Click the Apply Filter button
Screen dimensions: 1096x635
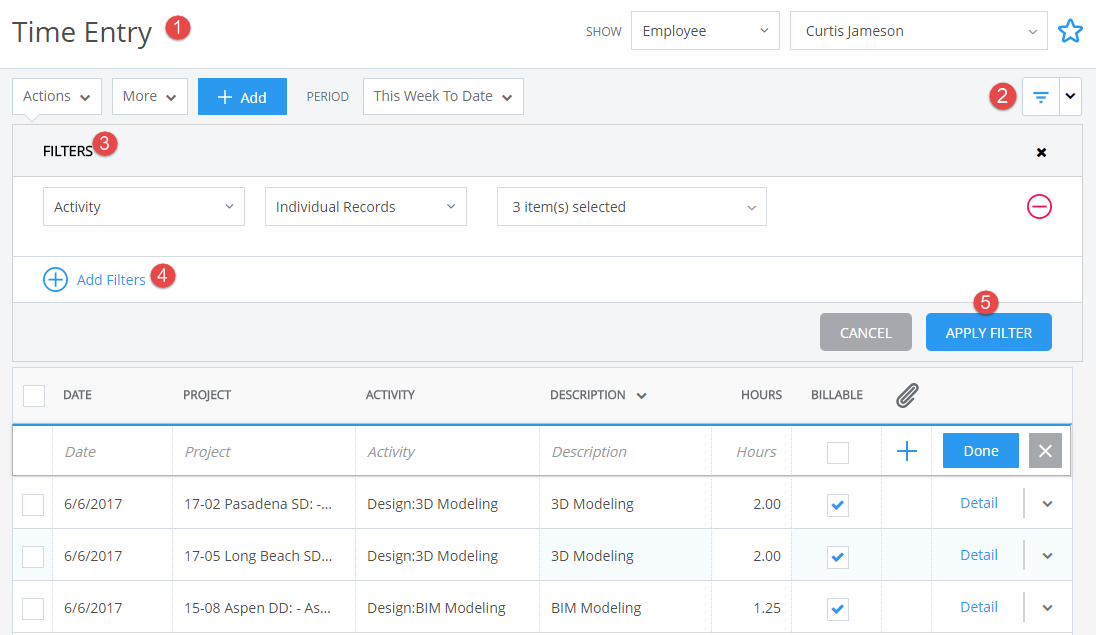pos(988,332)
